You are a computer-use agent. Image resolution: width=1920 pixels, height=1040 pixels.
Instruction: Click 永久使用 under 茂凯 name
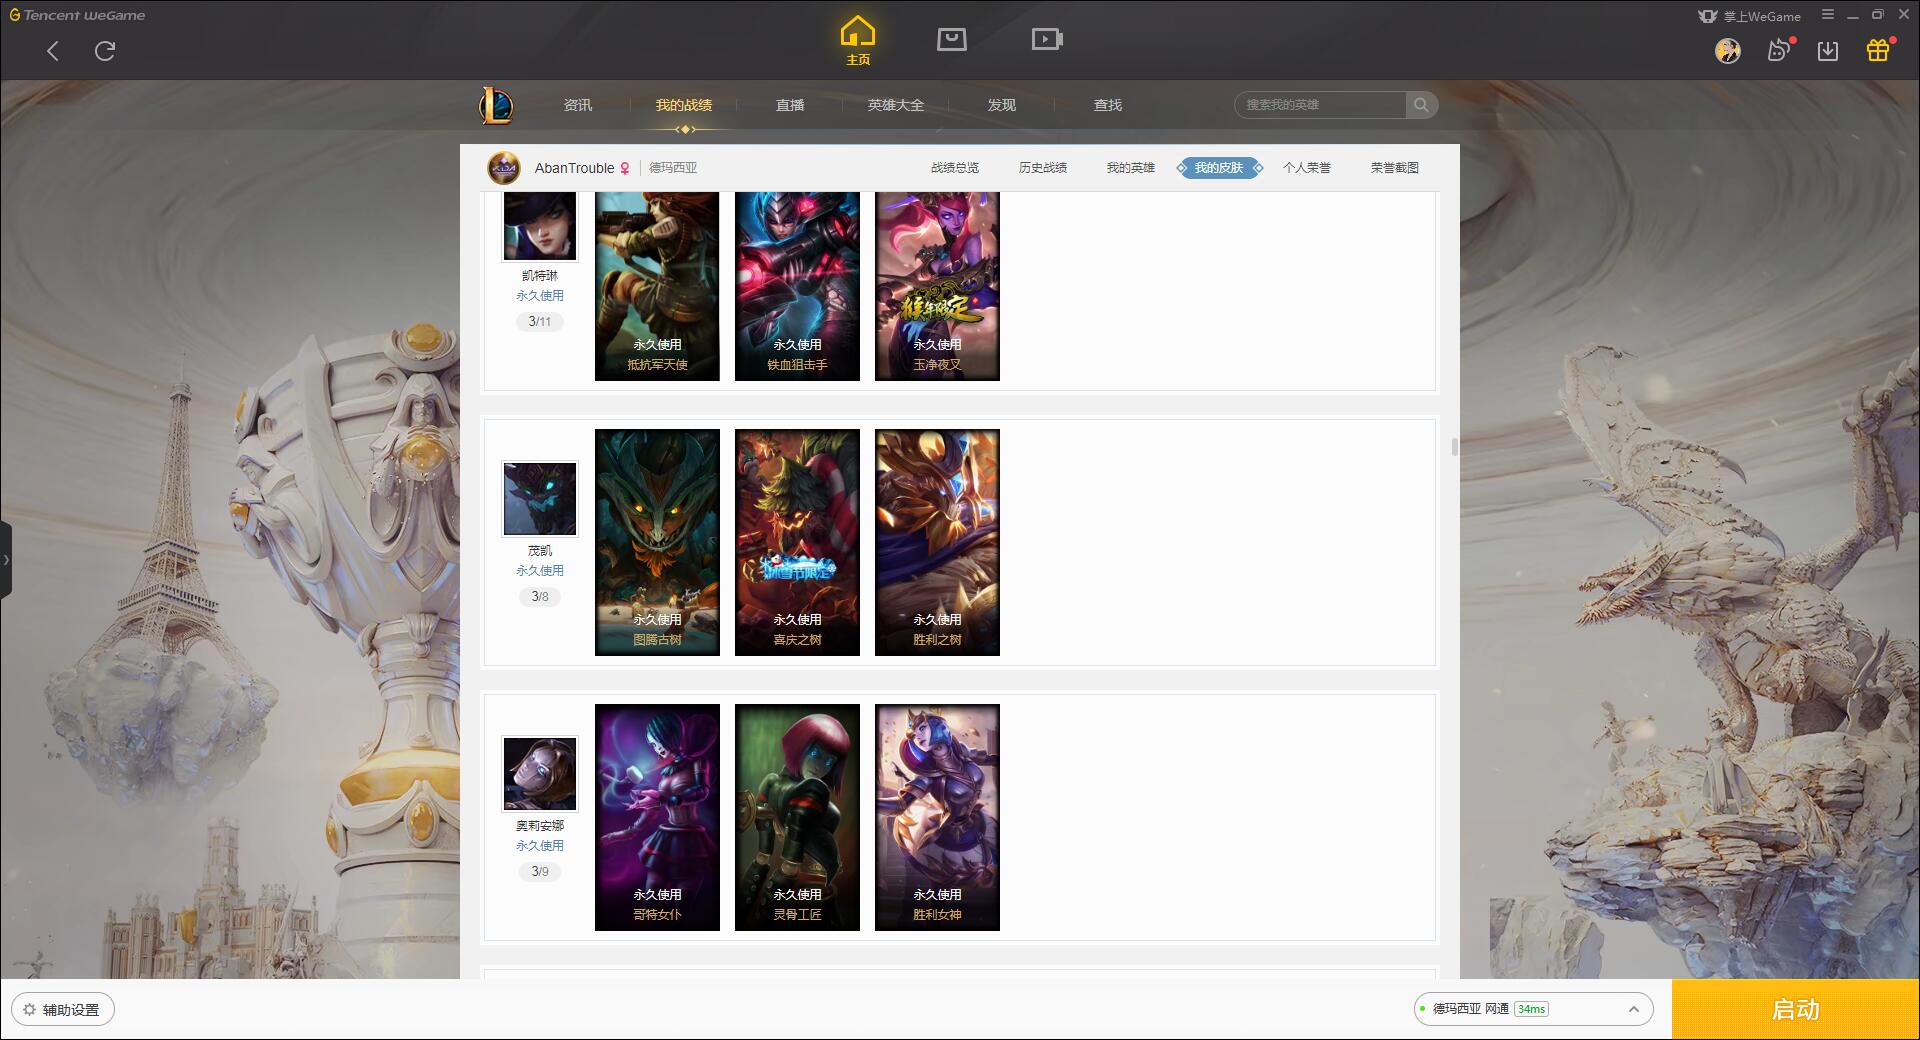pyautogui.click(x=540, y=571)
